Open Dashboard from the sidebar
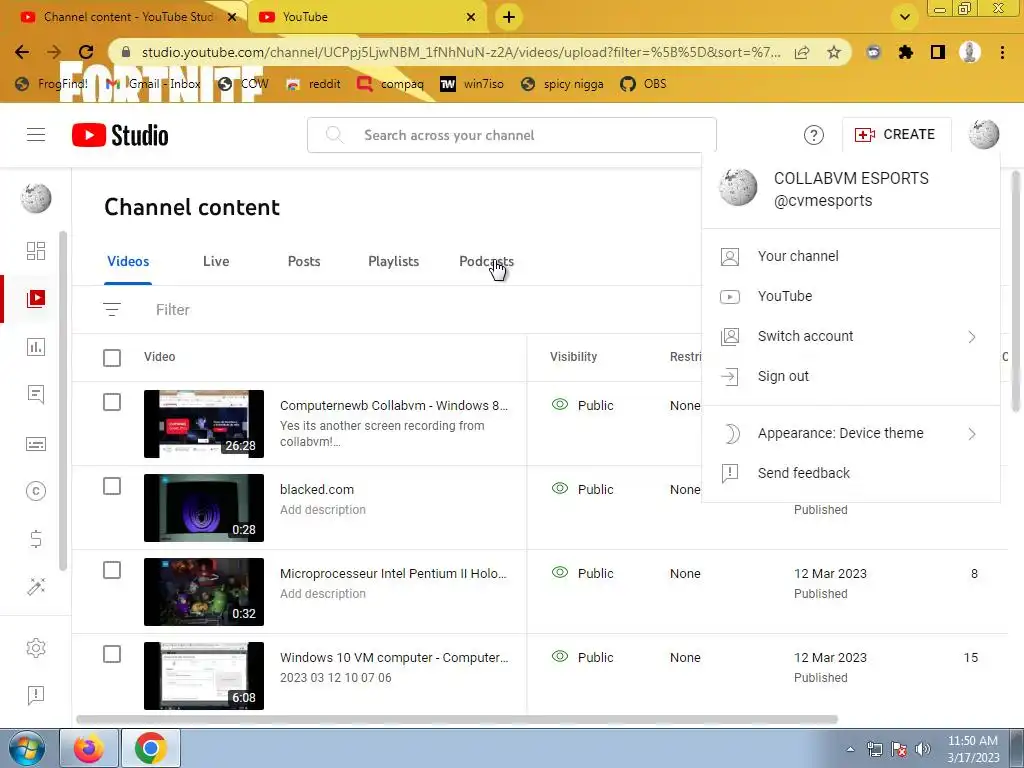The width and height of the screenshot is (1024, 768). (x=36, y=251)
